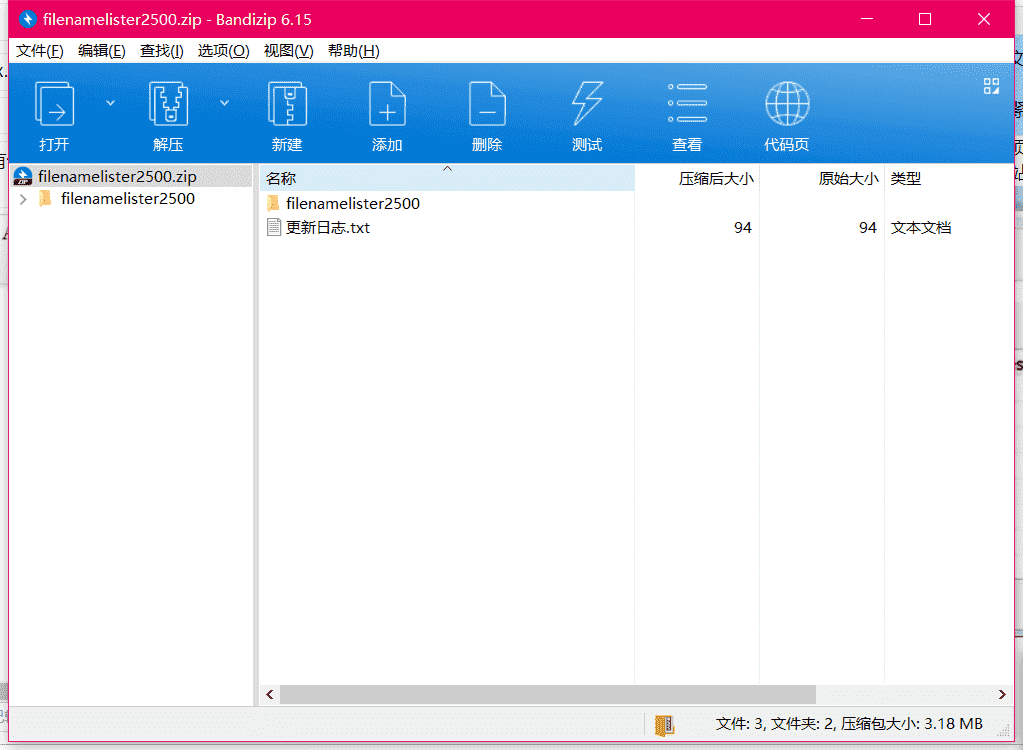Sort by 名称 column header
Image resolution: width=1023 pixels, height=750 pixels.
coord(447,178)
